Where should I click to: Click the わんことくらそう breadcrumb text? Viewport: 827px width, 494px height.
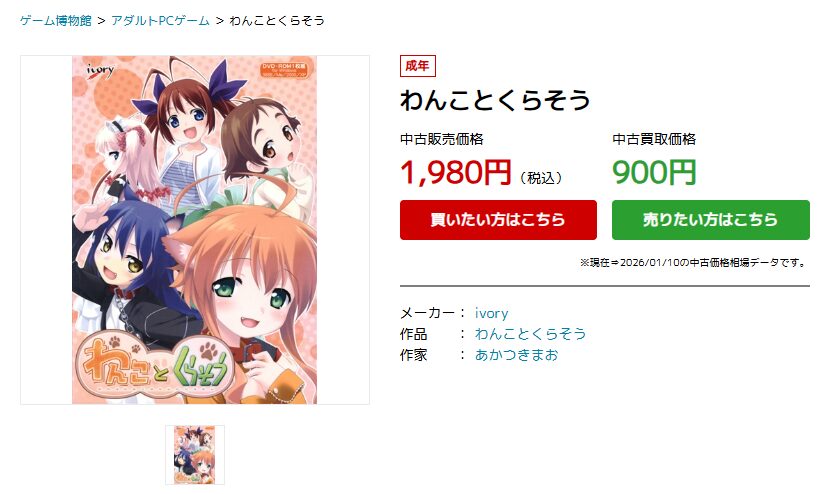[x=277, y=21]
